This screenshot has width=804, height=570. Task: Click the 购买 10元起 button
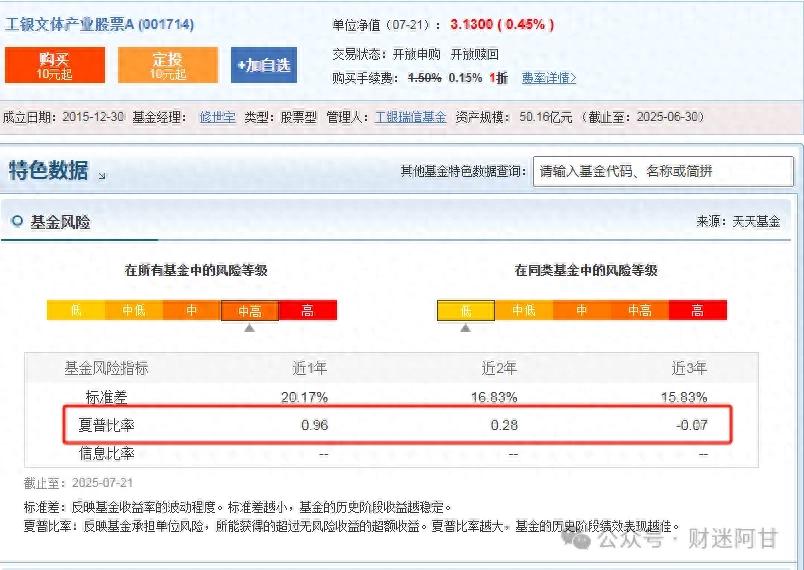click(55, 65)
